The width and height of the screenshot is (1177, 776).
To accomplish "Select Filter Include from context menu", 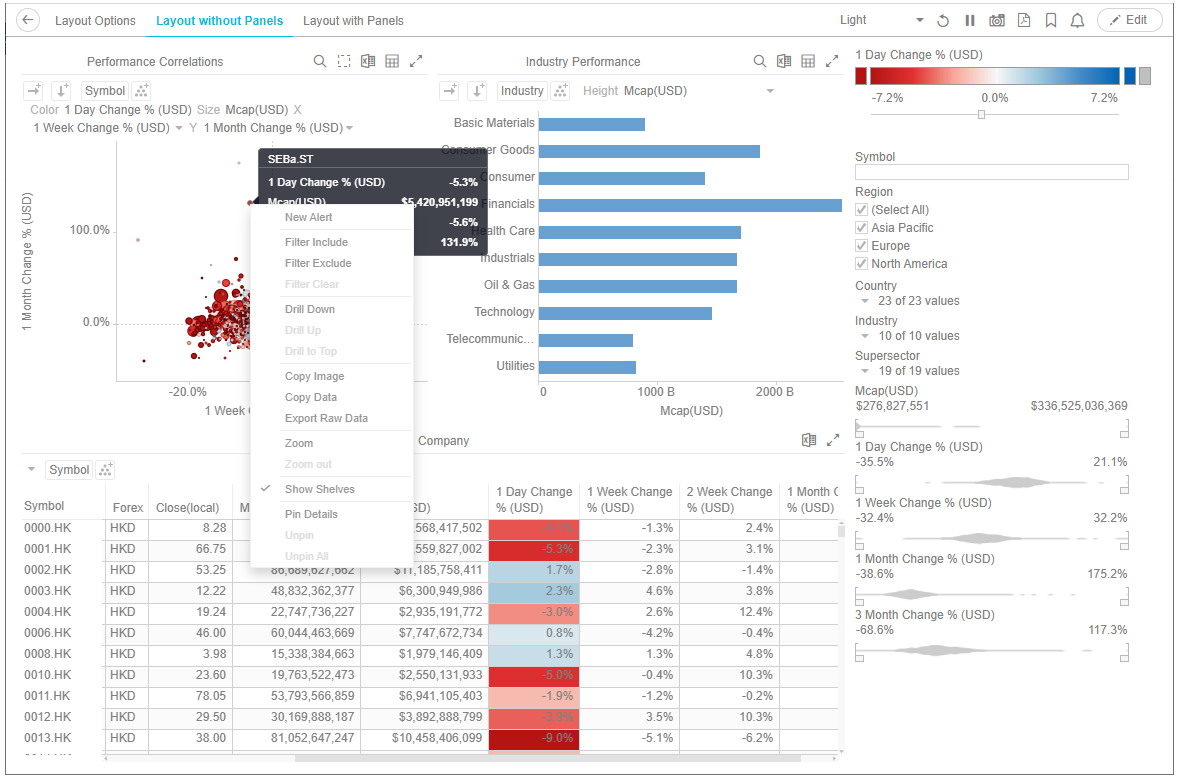I will coord(316,242).
